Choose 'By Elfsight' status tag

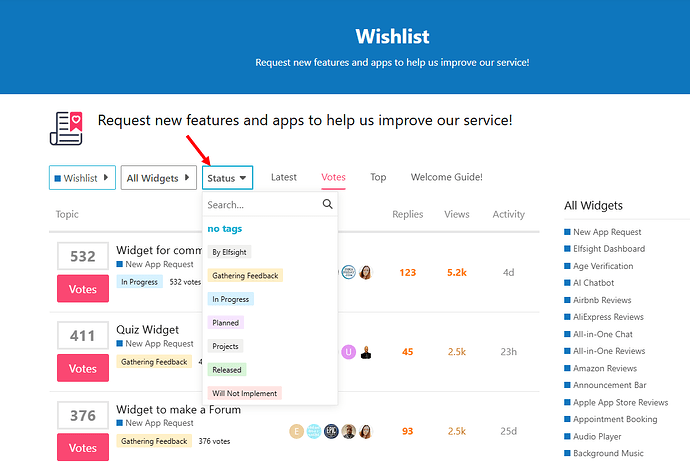pyautogui.click(x=229, y=252)
